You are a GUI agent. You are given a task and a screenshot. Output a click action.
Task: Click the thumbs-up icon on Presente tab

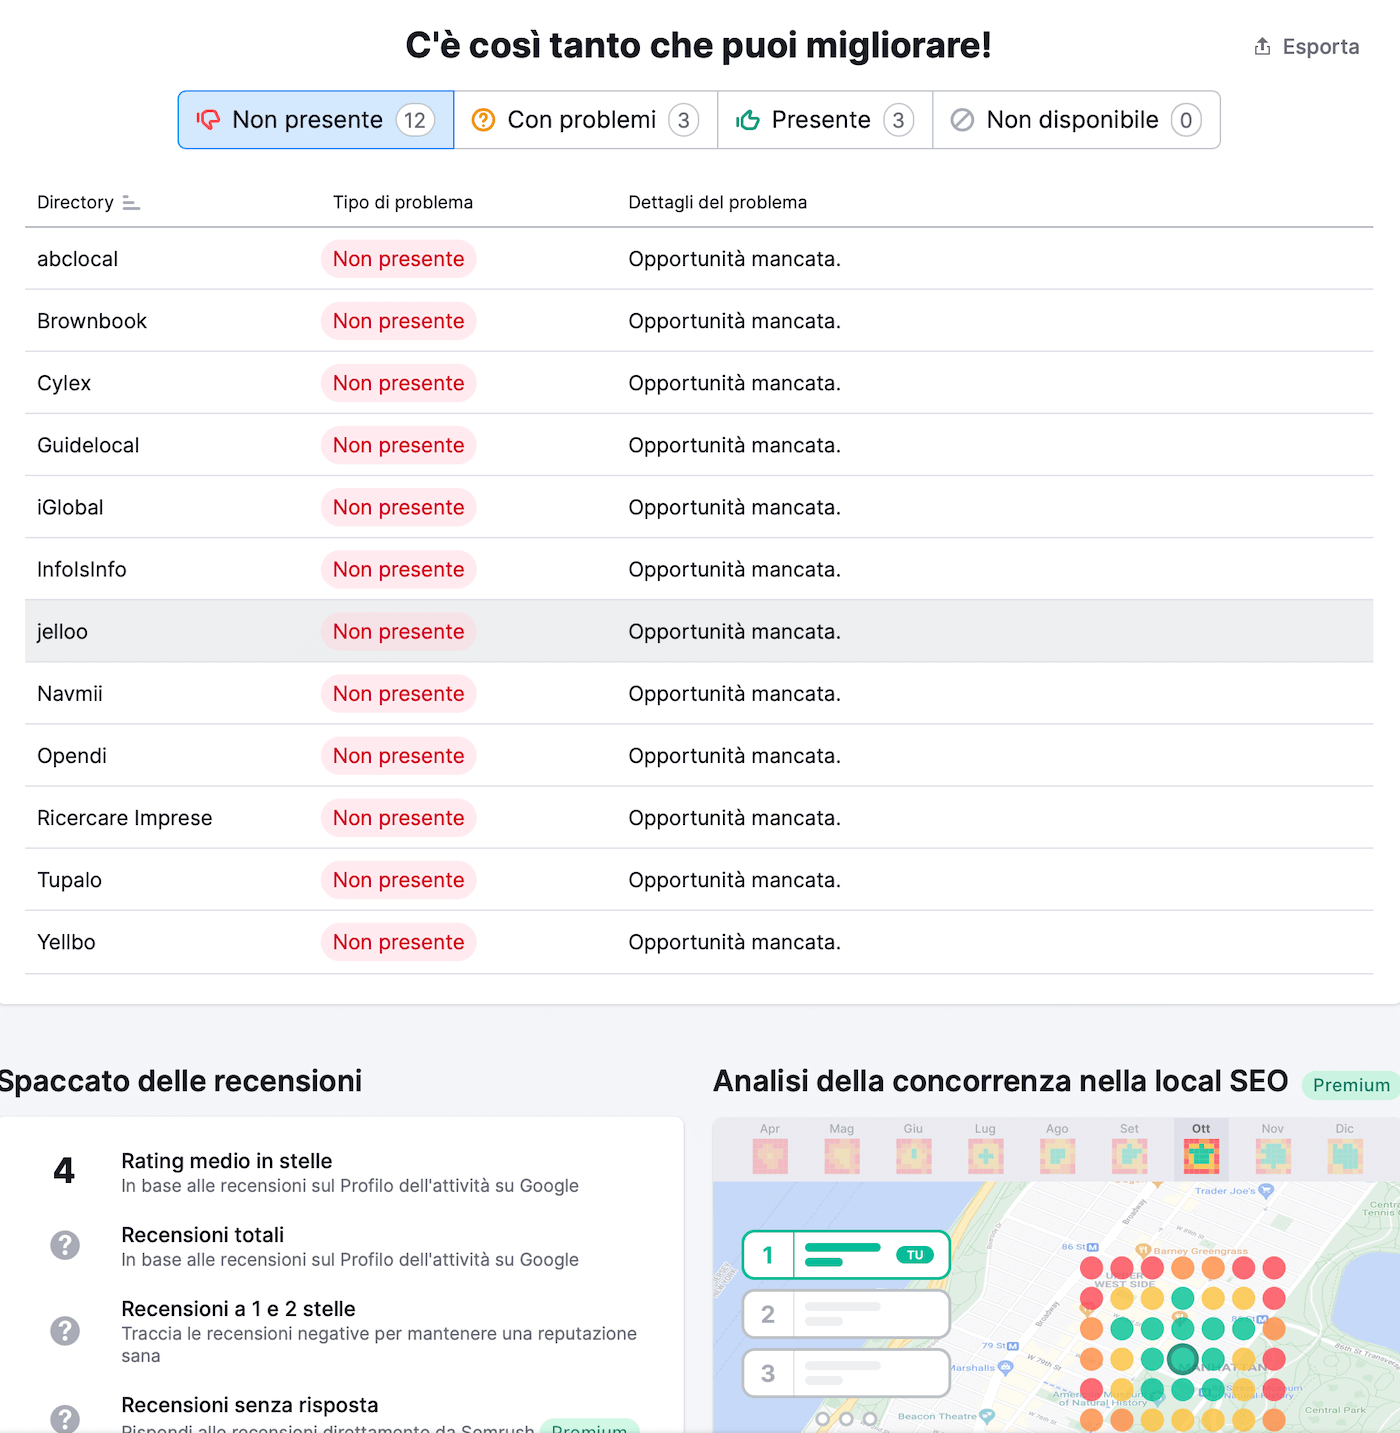(x=748, y=120)
